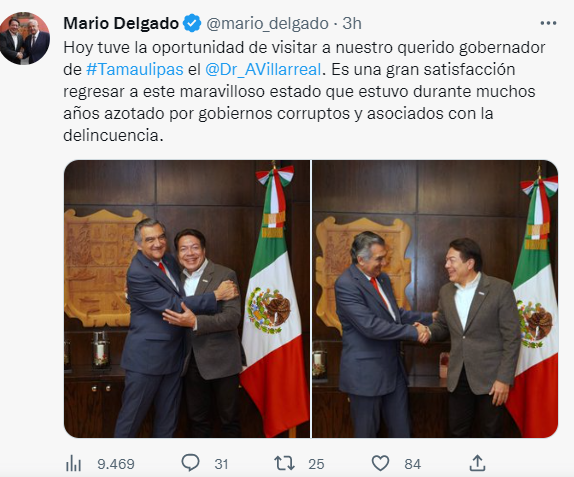Open the 3h tweet timestamp
The width and height of the screenshot is (574, 477).
click(x=352, y=24)
